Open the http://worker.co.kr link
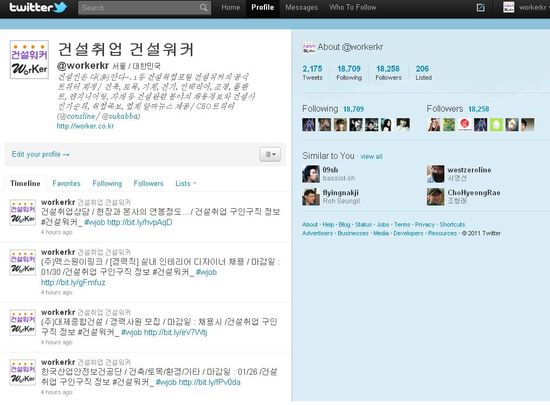This screenshot has height=405, width=550. [x=85, y=126]
